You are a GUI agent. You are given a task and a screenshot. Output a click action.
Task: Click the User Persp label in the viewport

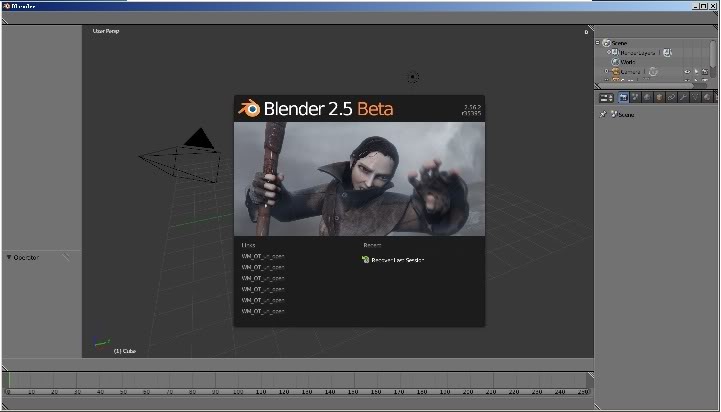(106, 31)
